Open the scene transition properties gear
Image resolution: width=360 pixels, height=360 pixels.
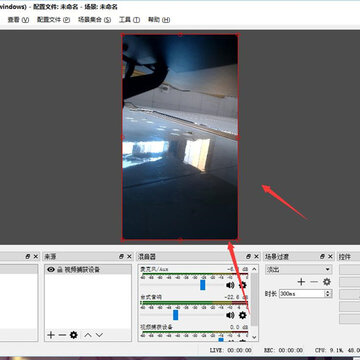pos(327,282)
